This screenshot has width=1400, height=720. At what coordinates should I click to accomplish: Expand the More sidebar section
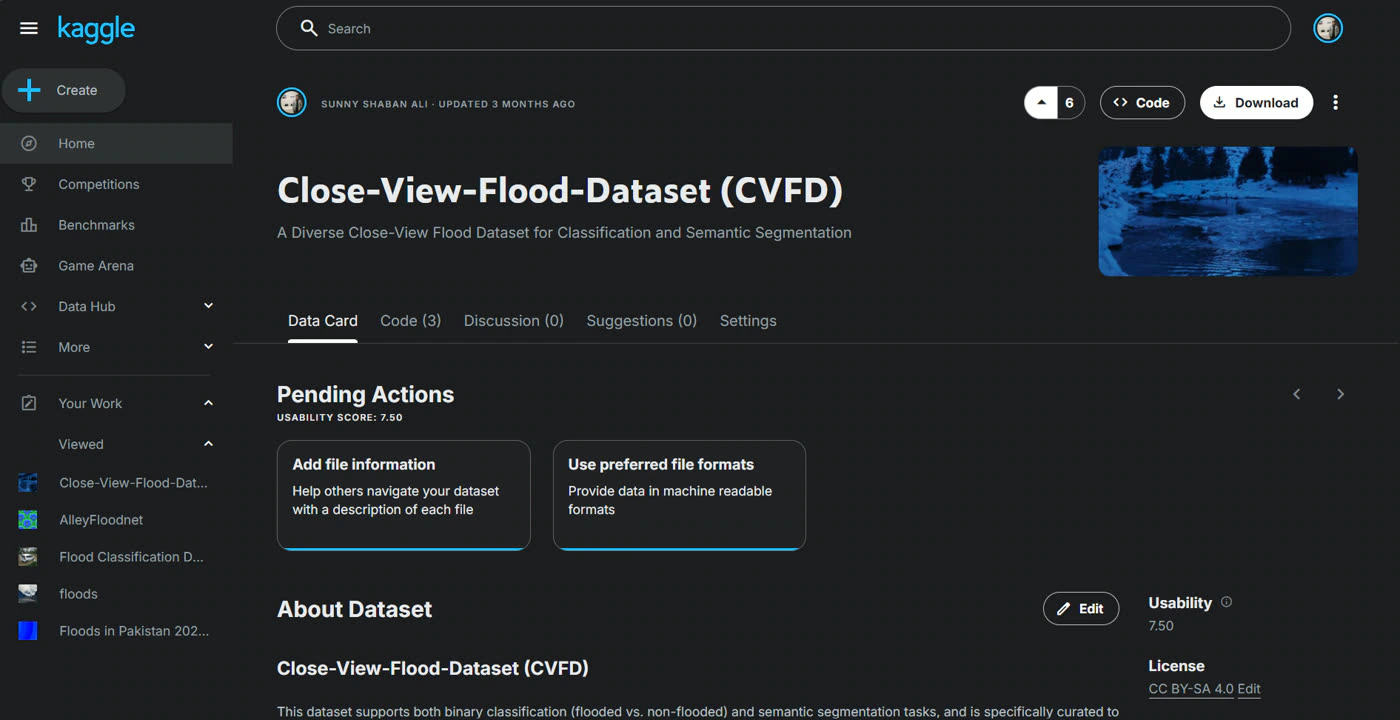[x=208, y=347]
